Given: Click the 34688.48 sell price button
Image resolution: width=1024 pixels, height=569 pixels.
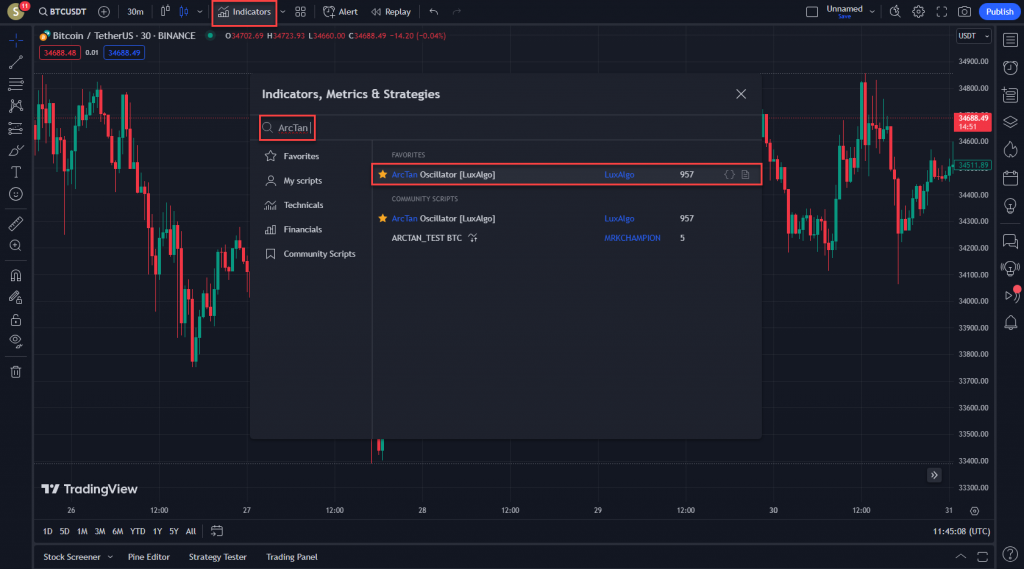Looking at the screenshot, I should (59, 53).
